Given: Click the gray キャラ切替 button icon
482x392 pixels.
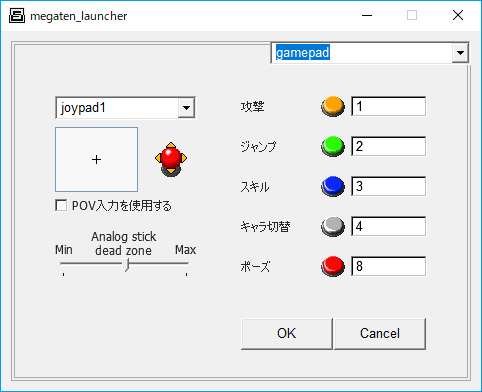Looking at the screenshot, I should click(x=333, y=227).
